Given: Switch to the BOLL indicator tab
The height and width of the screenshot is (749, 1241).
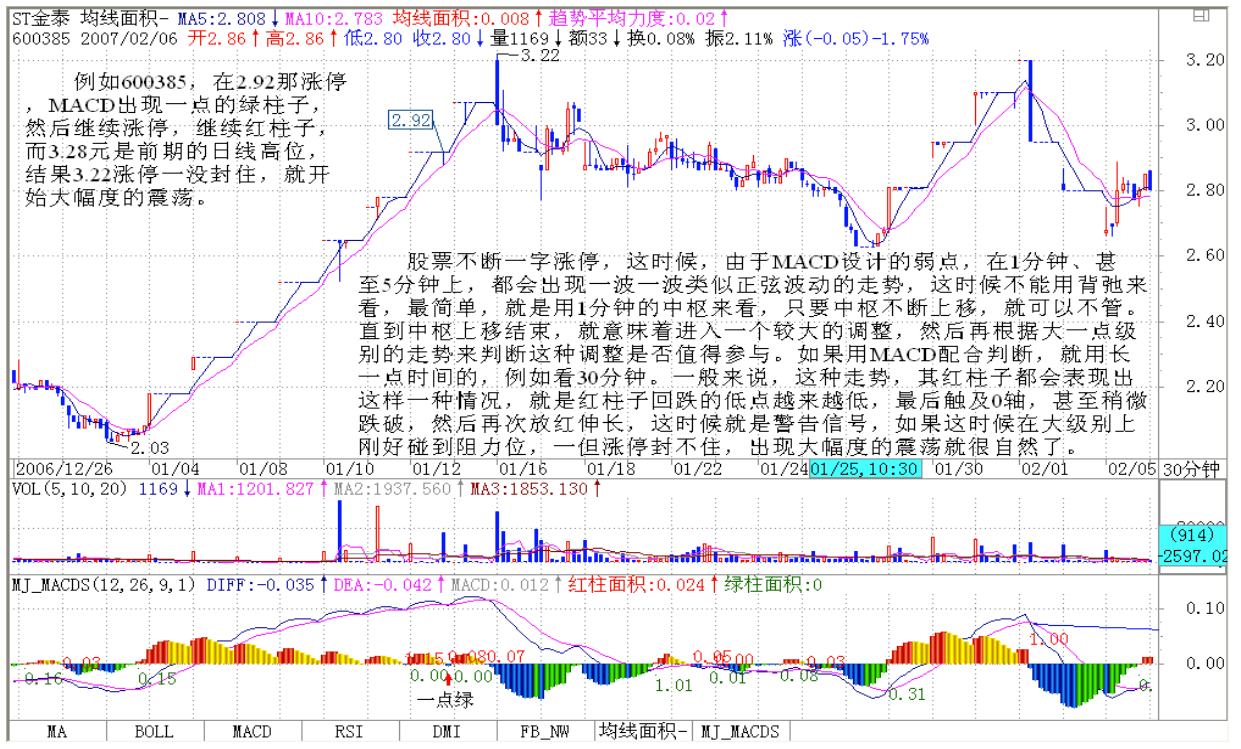Looking at the screenshot, I should point(155,732).
